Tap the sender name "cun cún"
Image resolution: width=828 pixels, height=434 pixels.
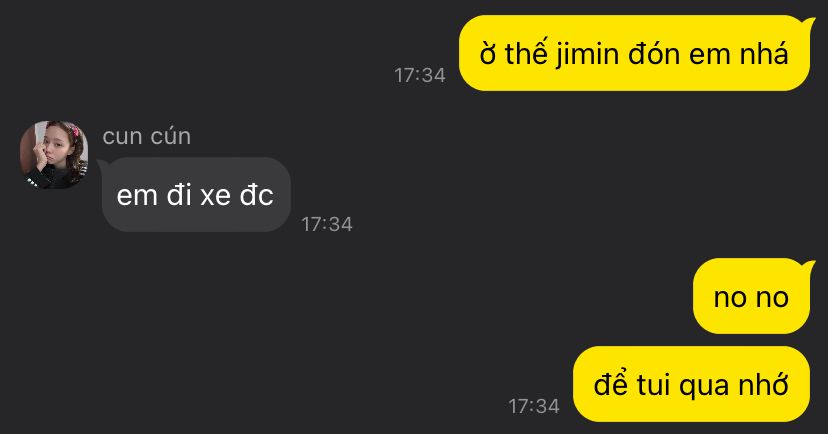tap(147, 136)
